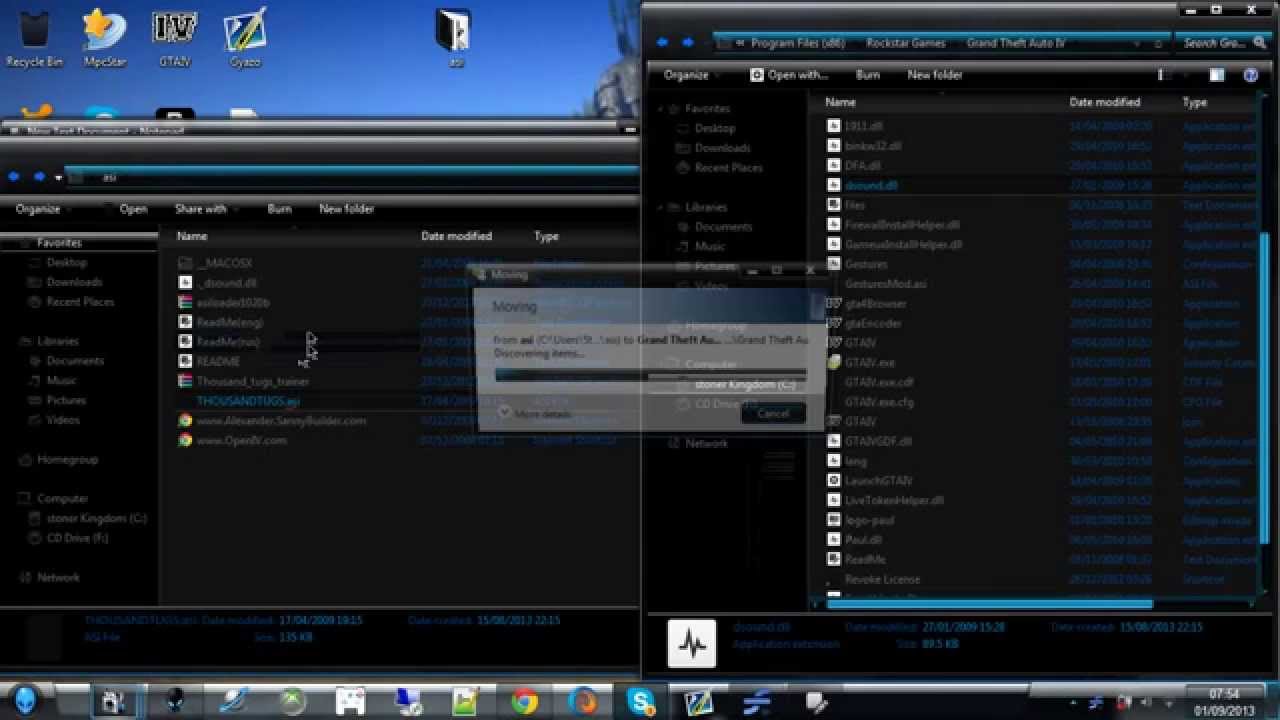Viewport: 1280px width, 720px height.
Task: Select the Thousand_tugs_trainer archive icon
Action: [185, 381]
